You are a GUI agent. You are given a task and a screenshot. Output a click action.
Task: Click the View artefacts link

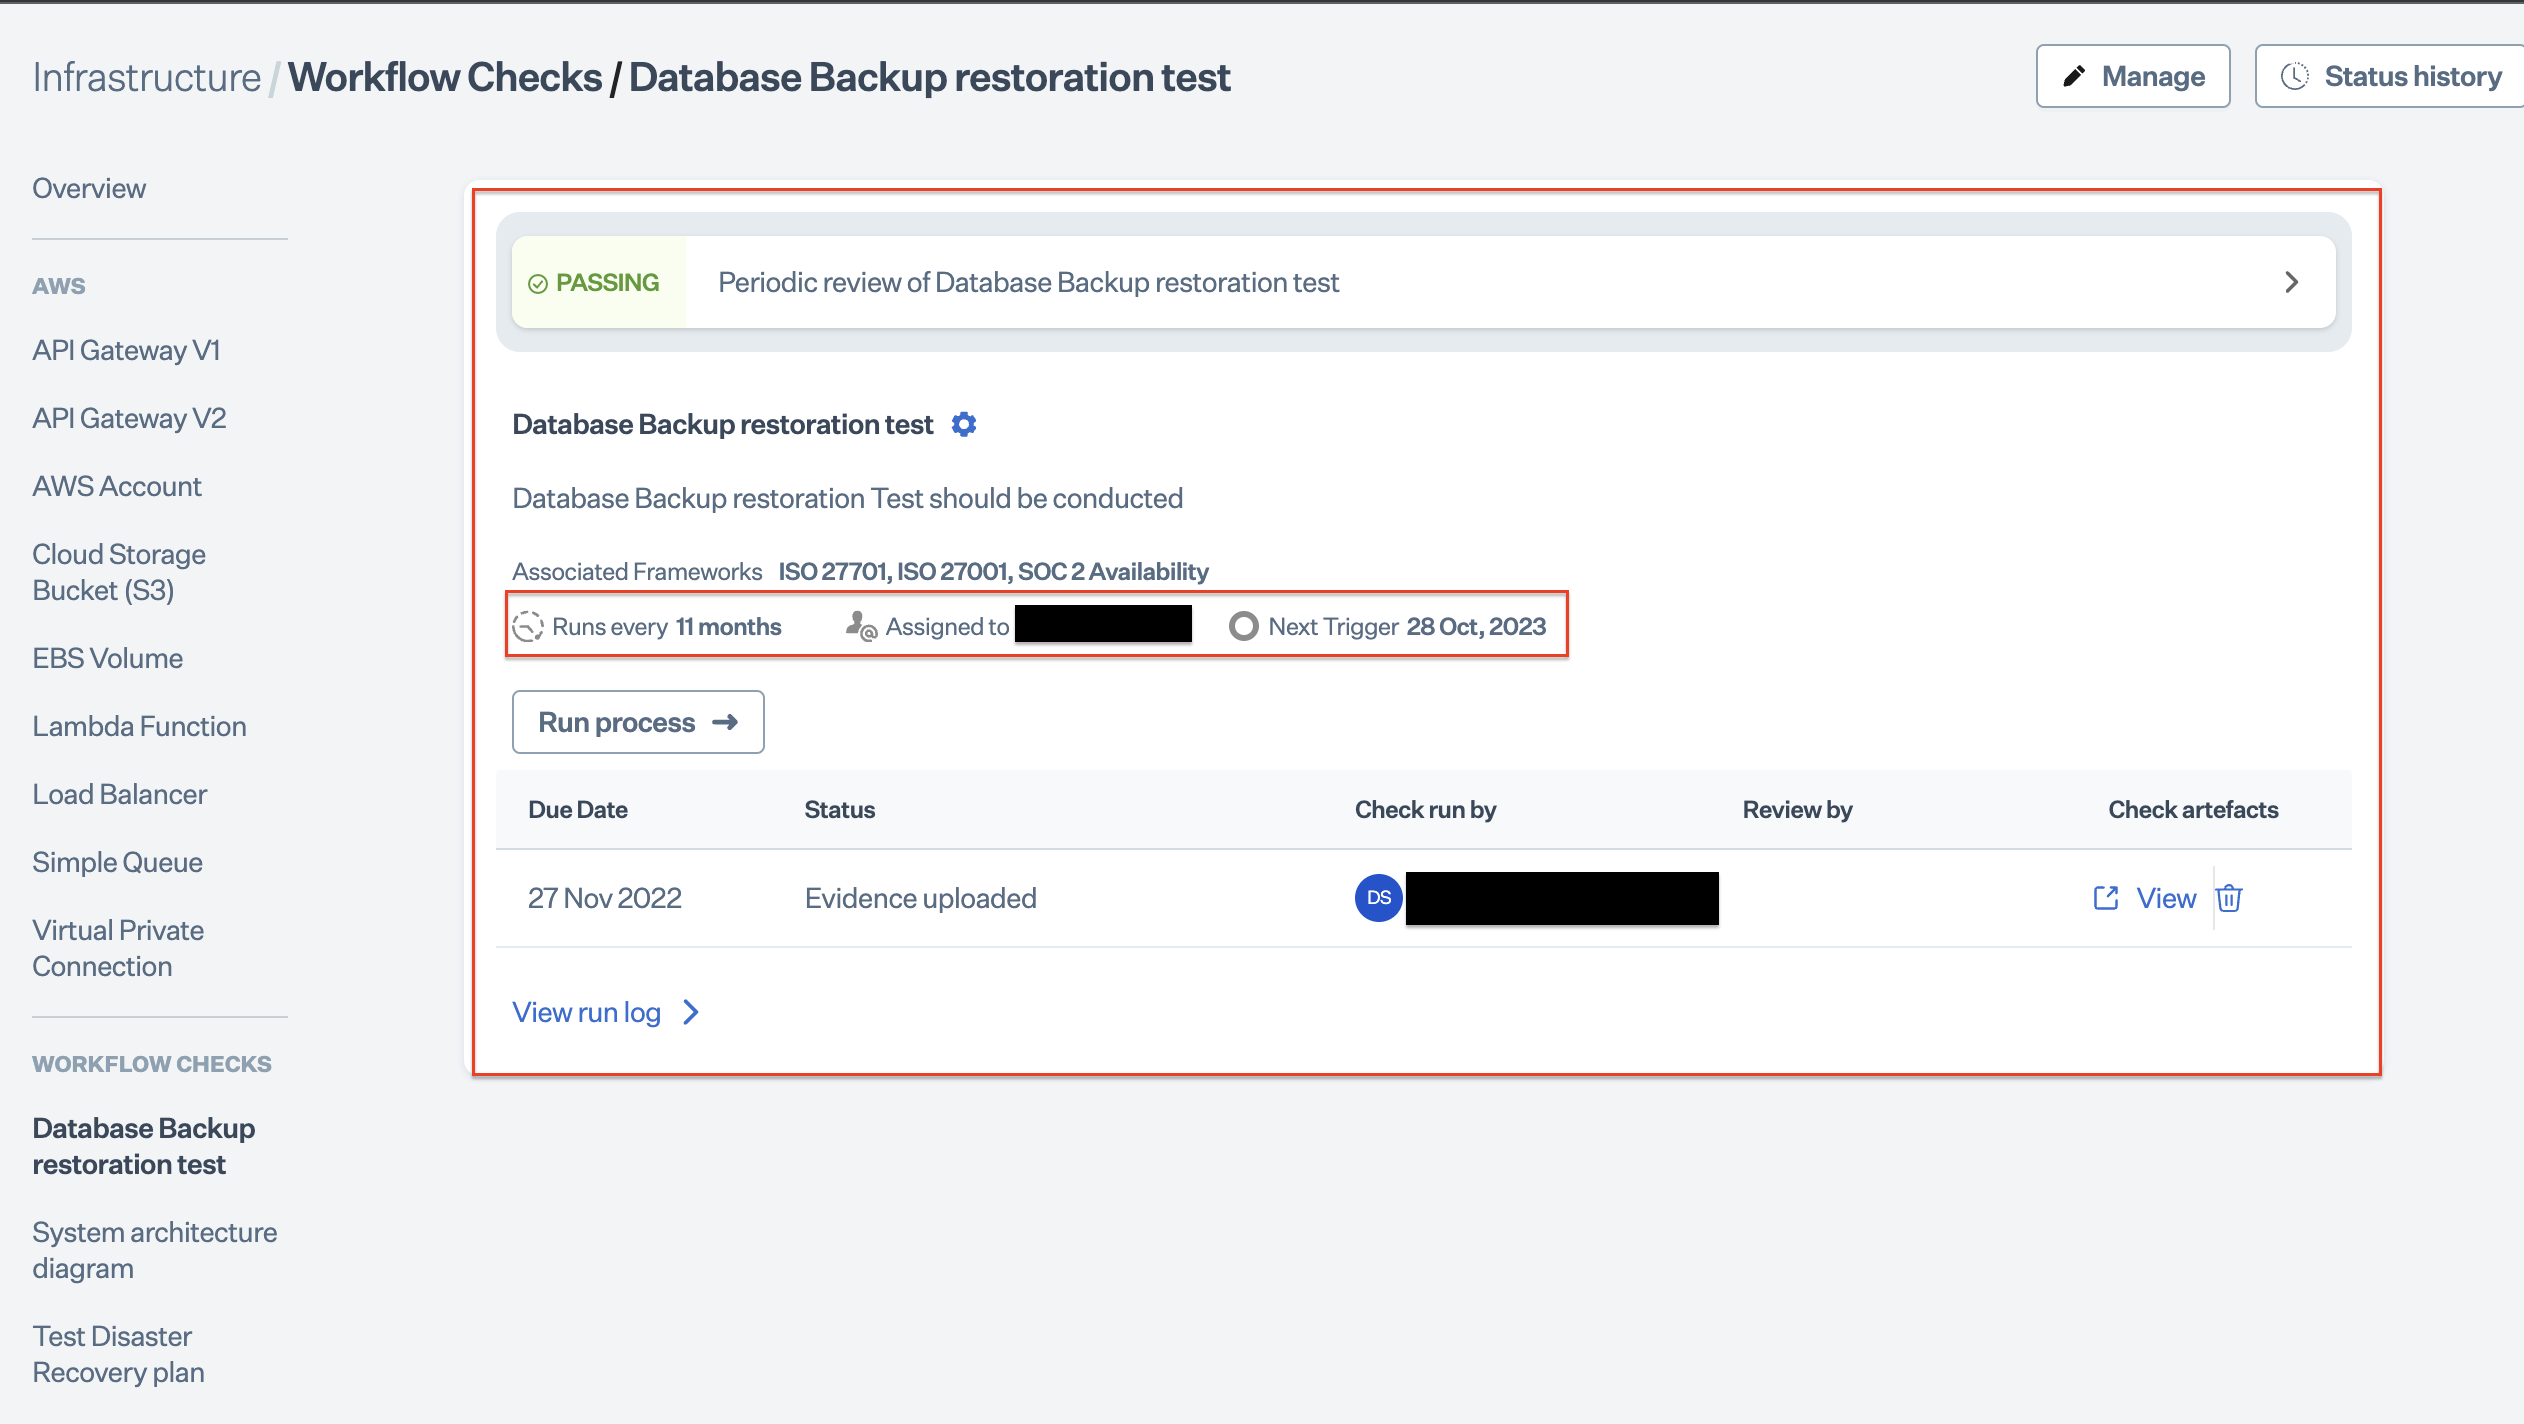coord(2166,898)
